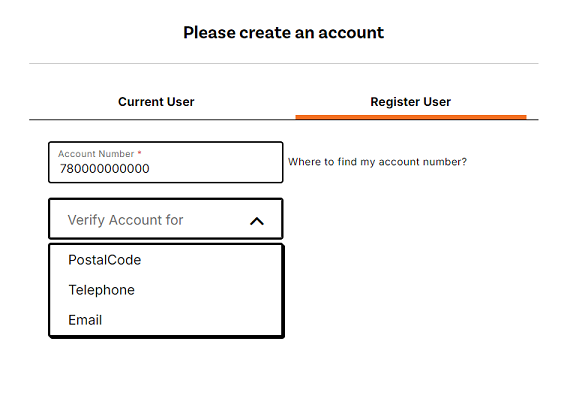Click the Please create an account heading
The image size is (567, 411).
click(x=284, y=33)
